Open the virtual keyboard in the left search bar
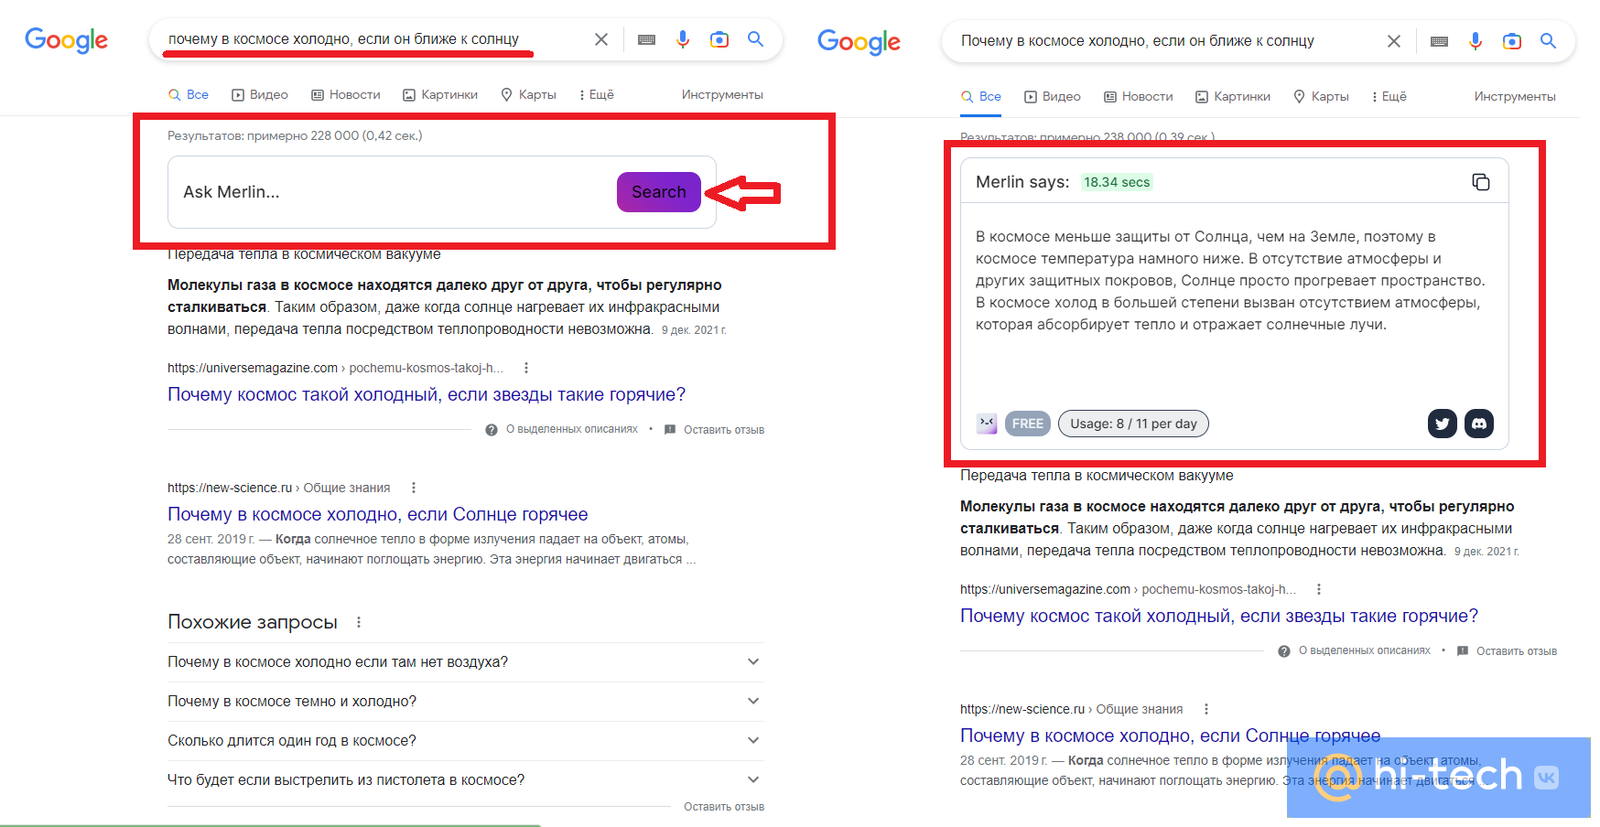The width and height of the screenshot is (1600, 827). pos(647,39)
